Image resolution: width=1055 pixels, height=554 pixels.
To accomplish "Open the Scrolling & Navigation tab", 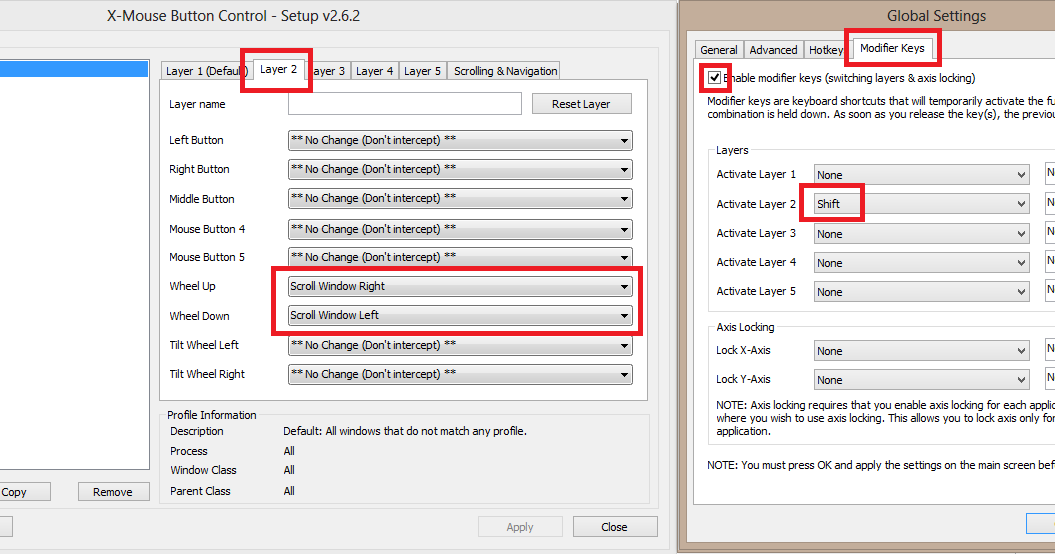I will point(505,71).
